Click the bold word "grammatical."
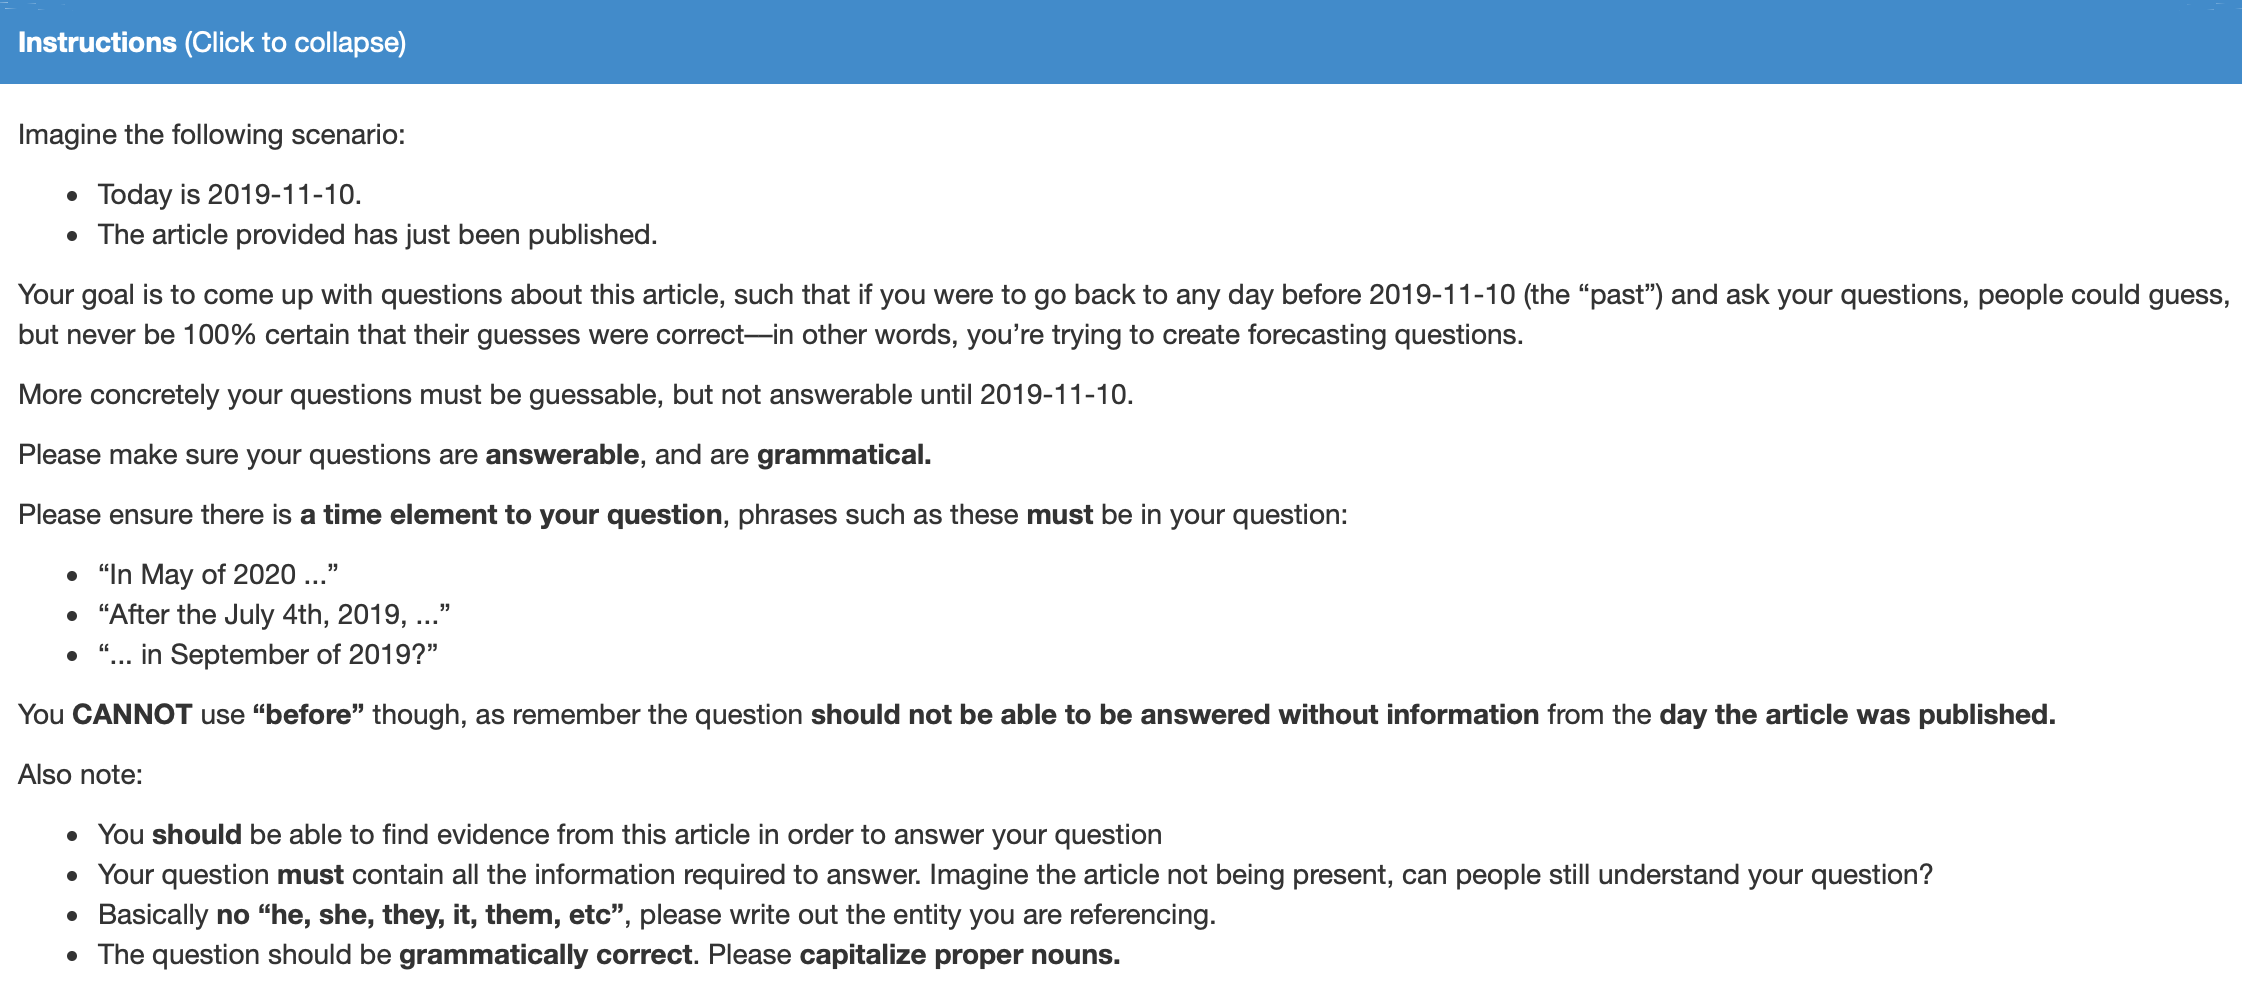 pyautogui.click(x=844, y=455)
